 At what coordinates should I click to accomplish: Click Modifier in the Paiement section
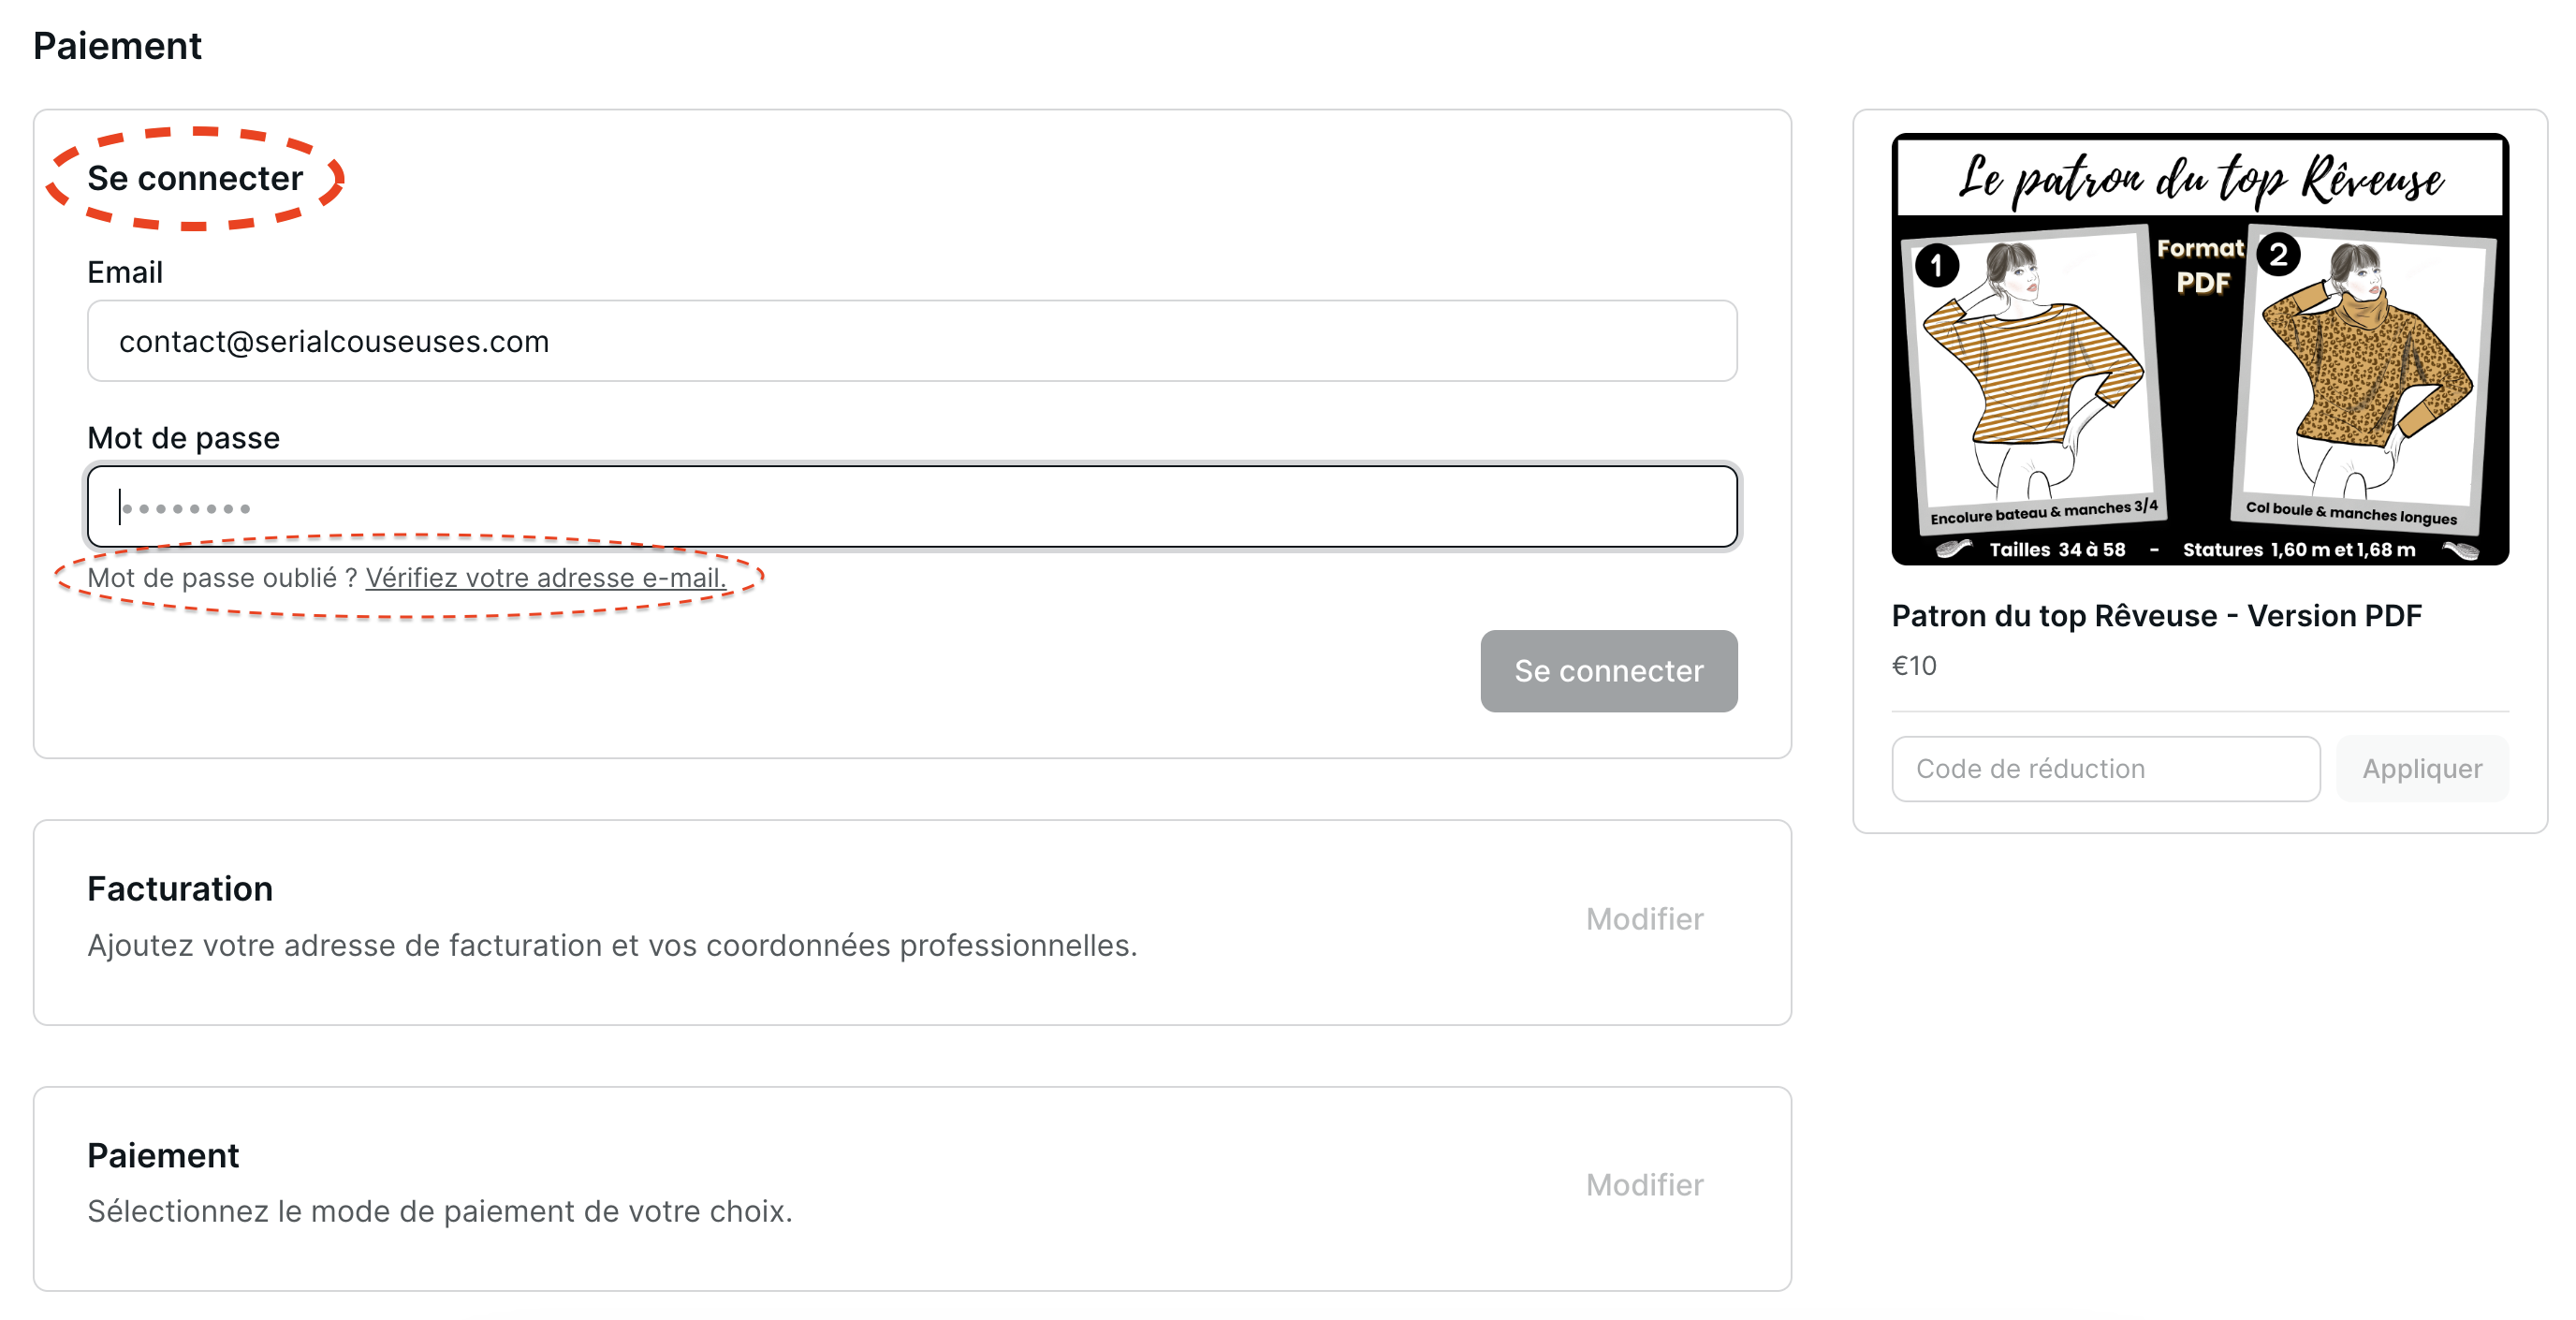tap(1643, 1185)
